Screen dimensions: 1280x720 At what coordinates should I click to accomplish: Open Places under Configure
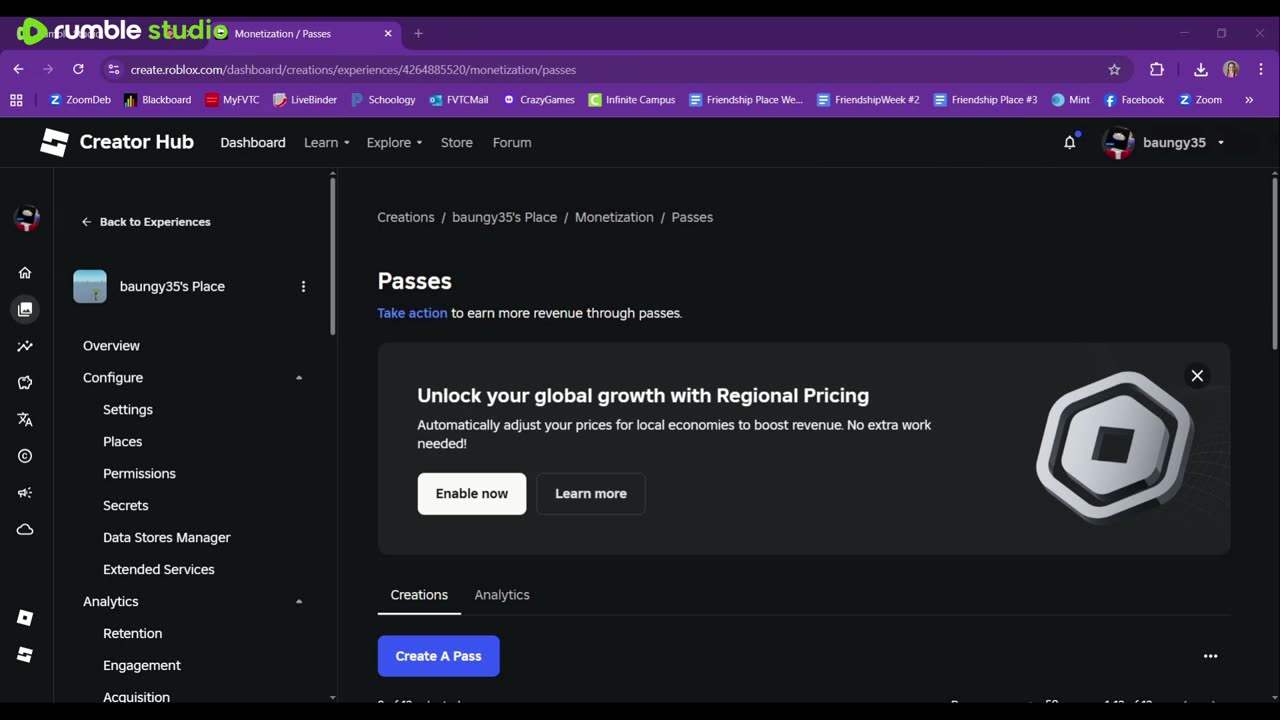coord(123,442)
